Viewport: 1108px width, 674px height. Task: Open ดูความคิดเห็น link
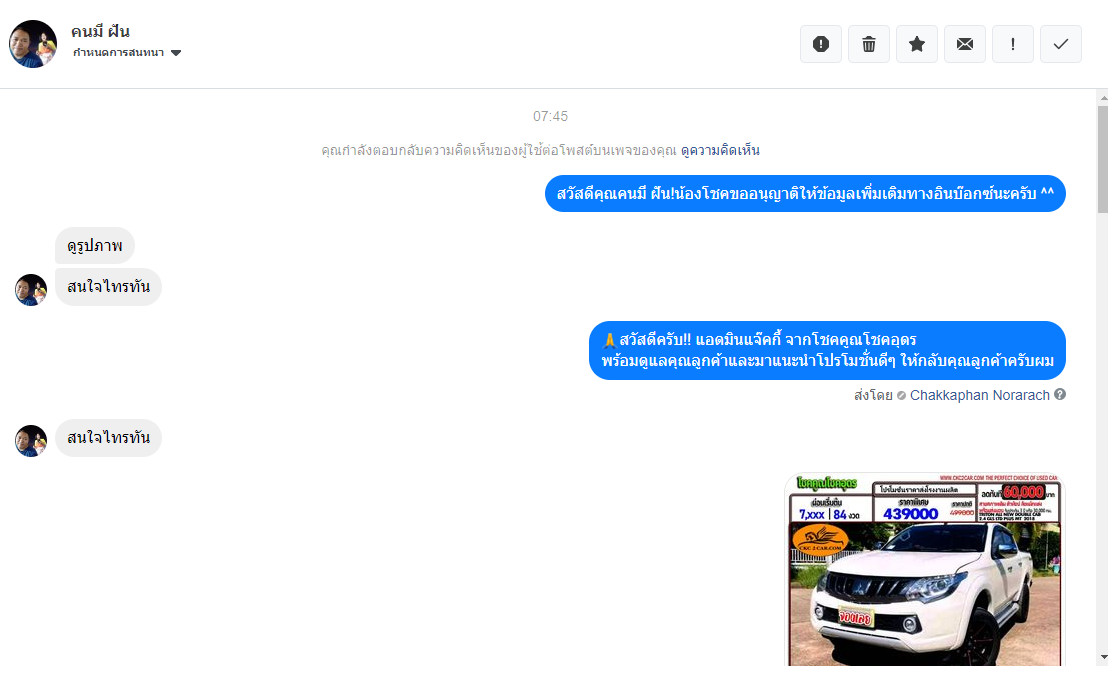[x=720, y=150]
